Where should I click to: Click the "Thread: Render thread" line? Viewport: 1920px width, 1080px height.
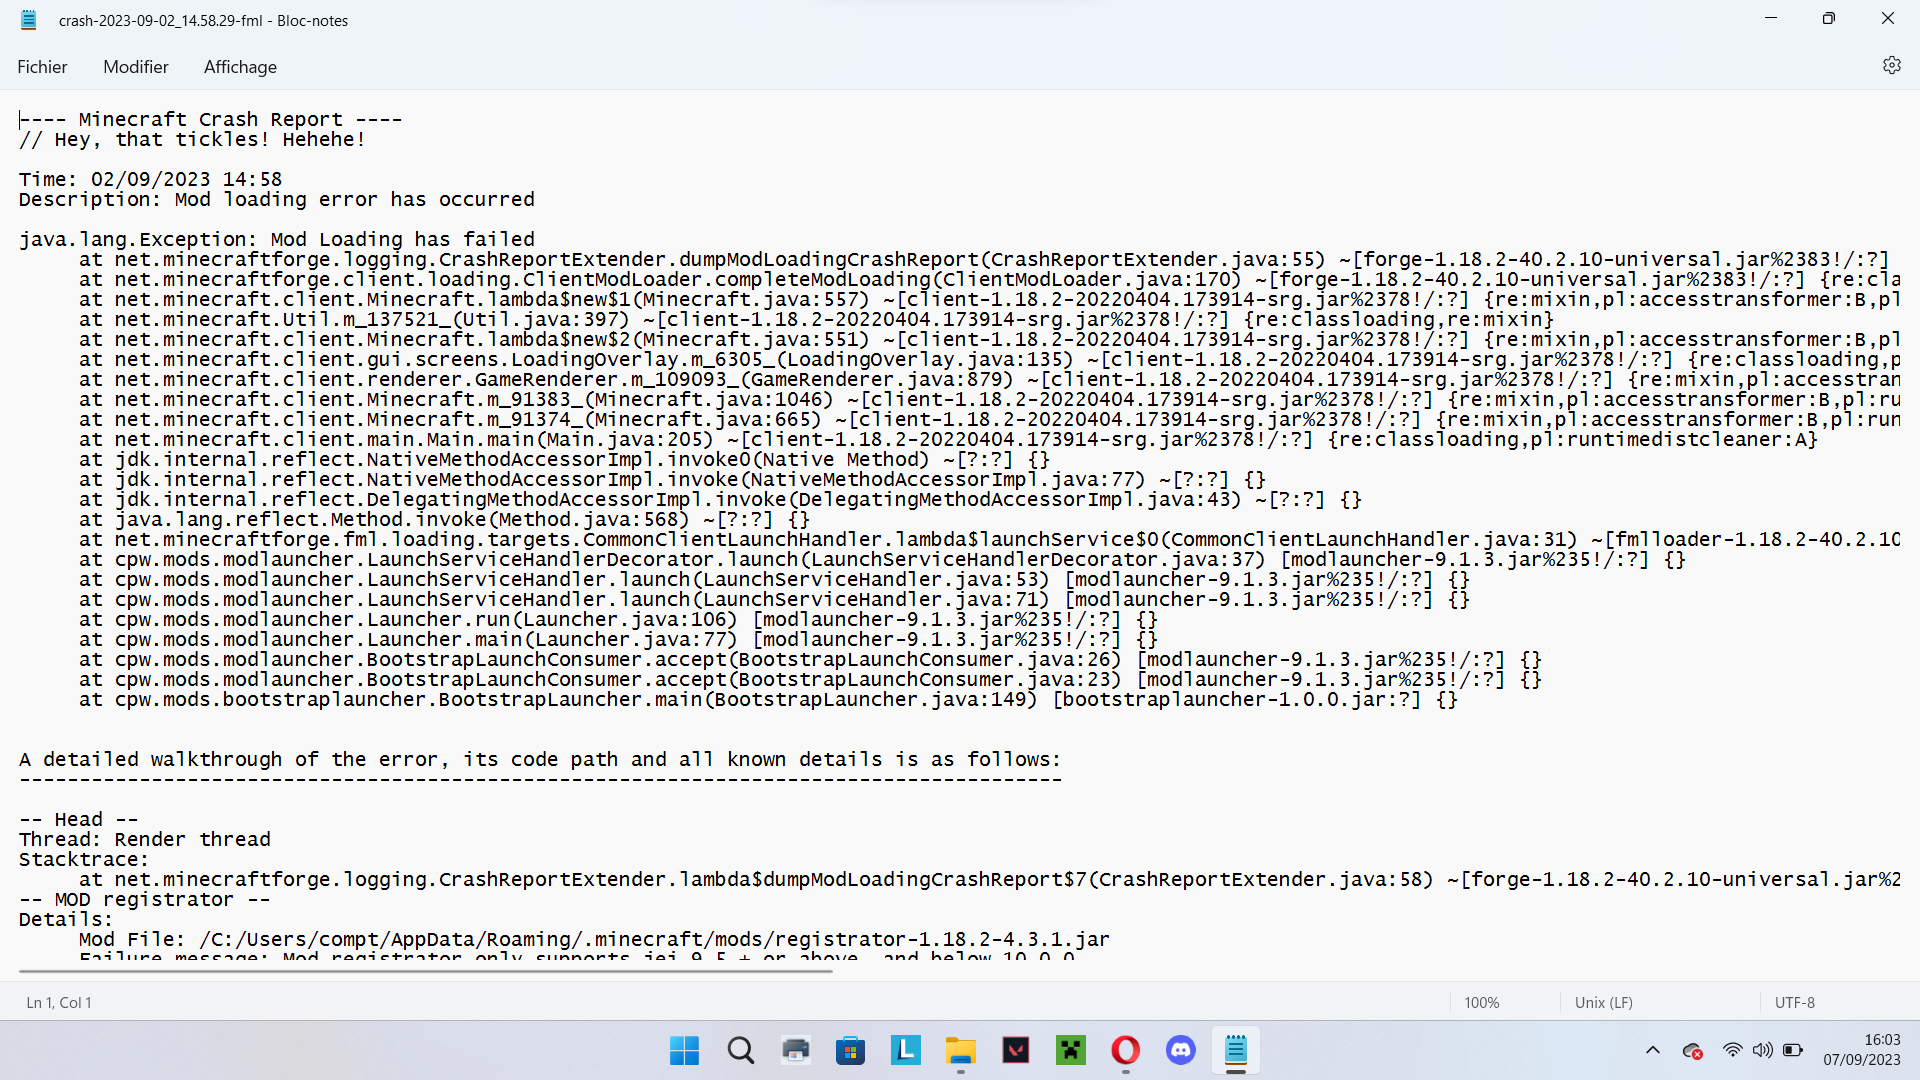pyautogui.click(x=145, y=840)
